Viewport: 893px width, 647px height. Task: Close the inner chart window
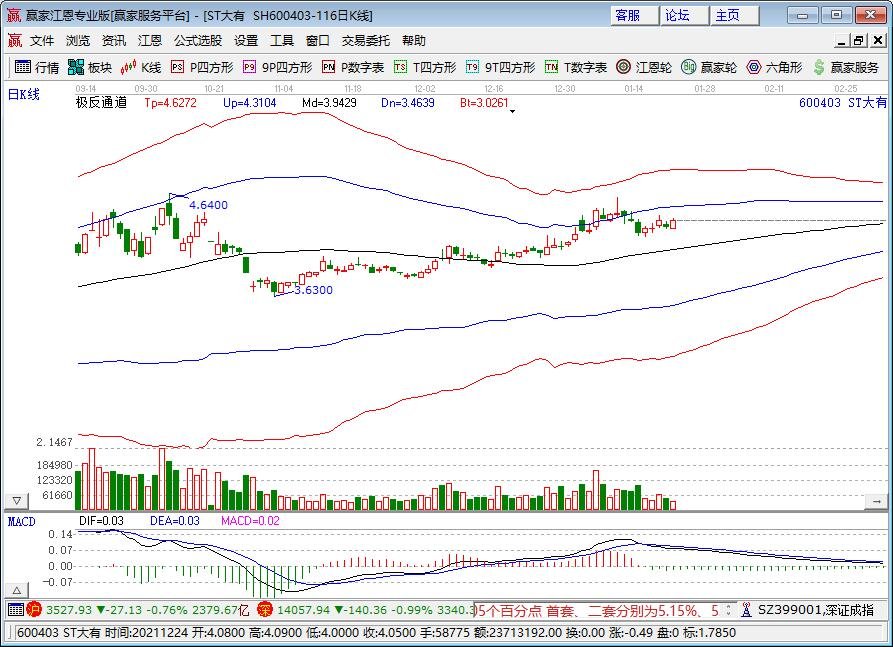pyautogui.click(x=878, y=40)
